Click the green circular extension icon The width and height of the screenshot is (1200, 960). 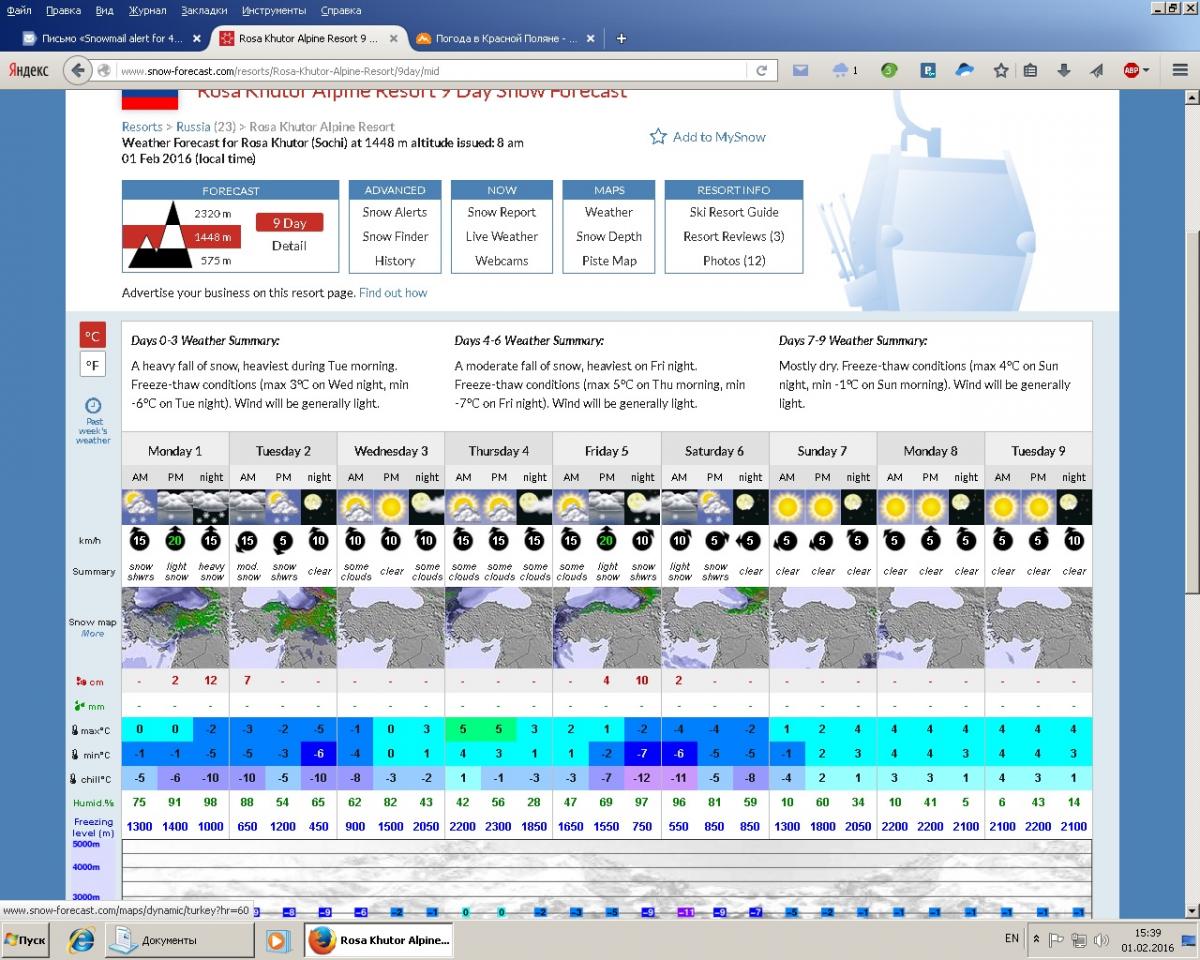[x=889, y=71]
